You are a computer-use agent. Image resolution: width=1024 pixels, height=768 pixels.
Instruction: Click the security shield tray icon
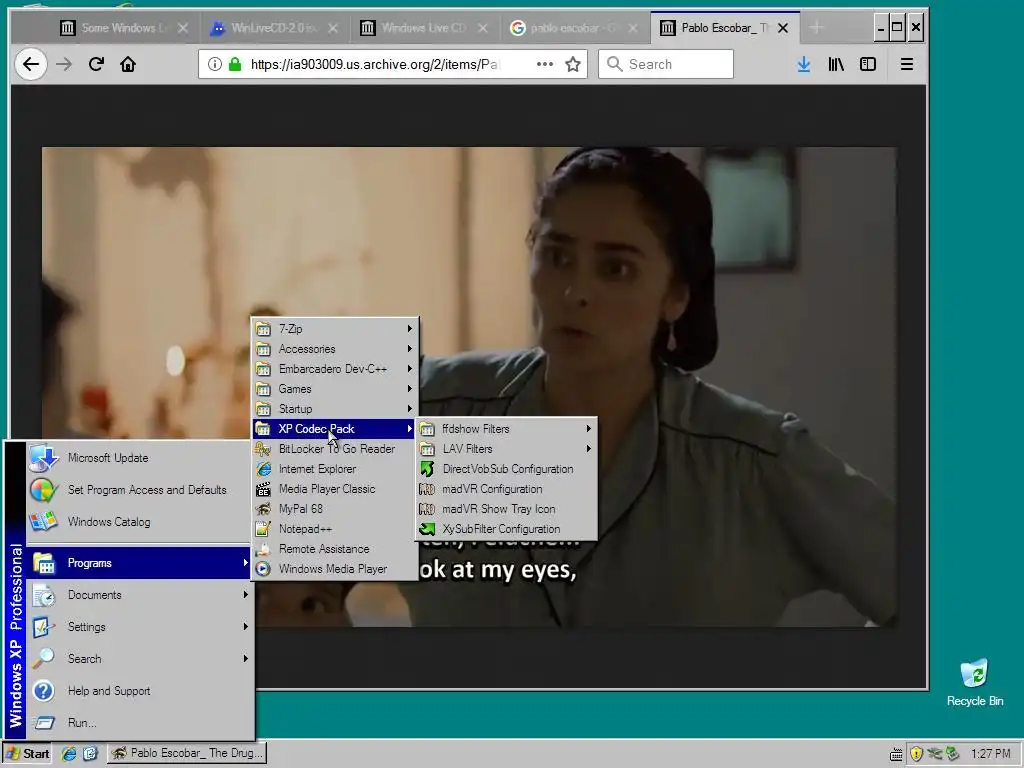(916, 754)
